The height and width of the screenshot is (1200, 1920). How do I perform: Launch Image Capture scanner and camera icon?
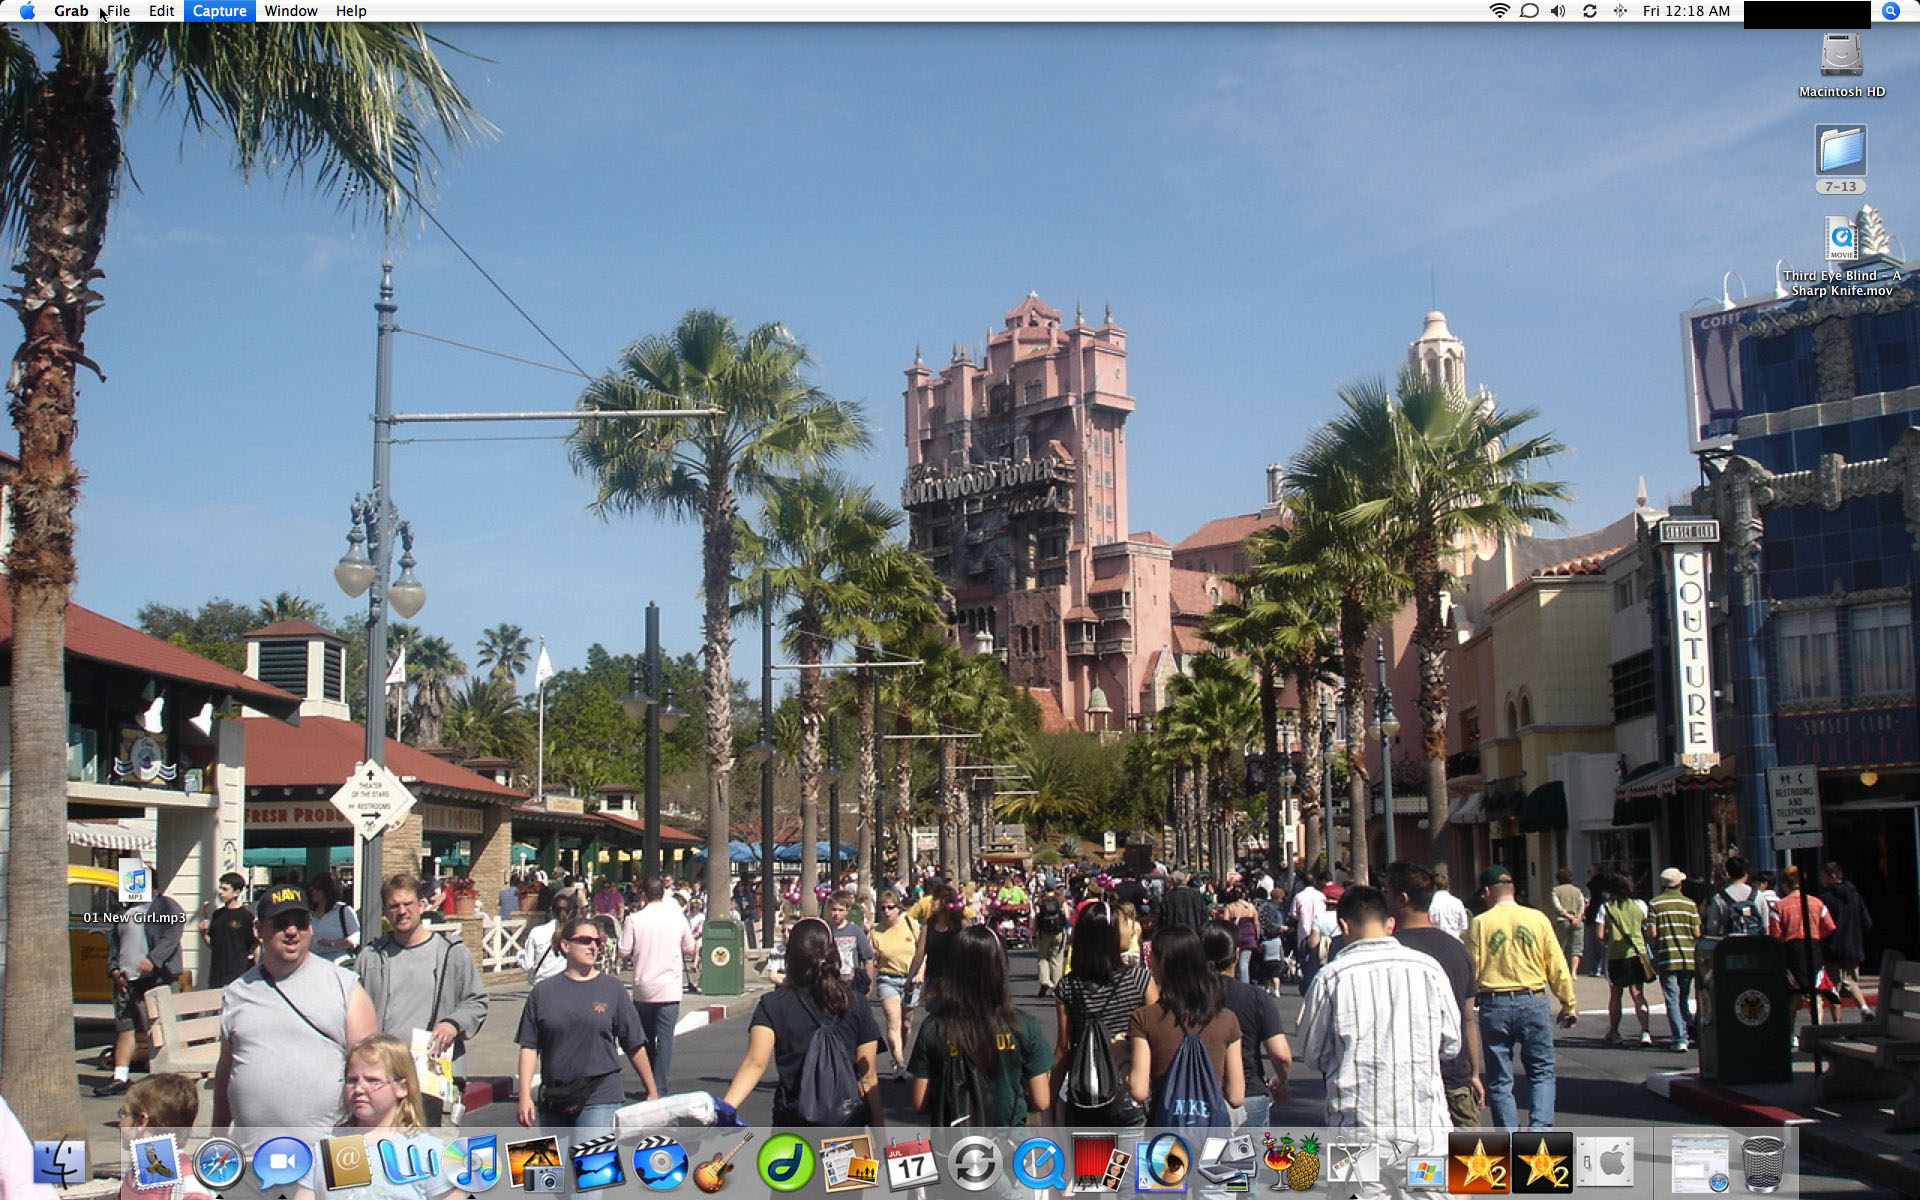coord(1227,1164)
